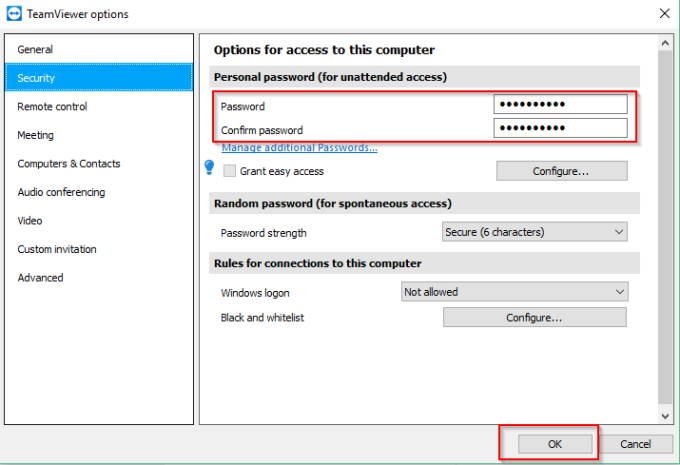The width and height of the screenshot is (680, 465).
Task: Go to the Meeting settings
Action: 99,135
